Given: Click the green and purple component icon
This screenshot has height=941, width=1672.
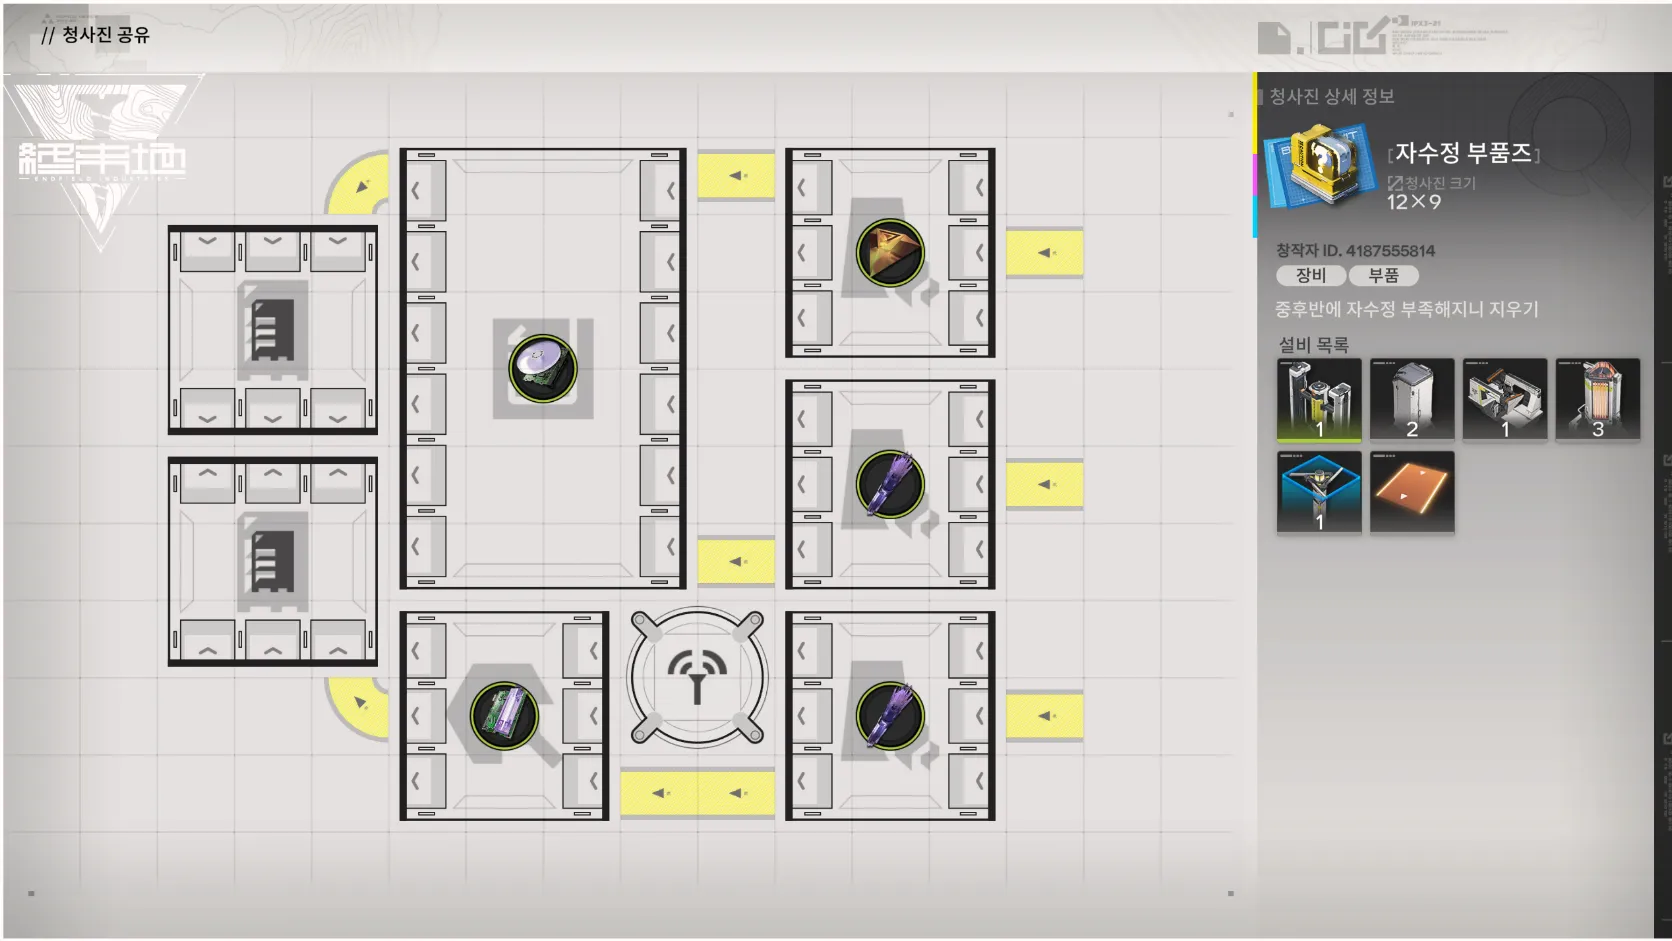Looking at the screenshot, I should [x=504, y=716].
